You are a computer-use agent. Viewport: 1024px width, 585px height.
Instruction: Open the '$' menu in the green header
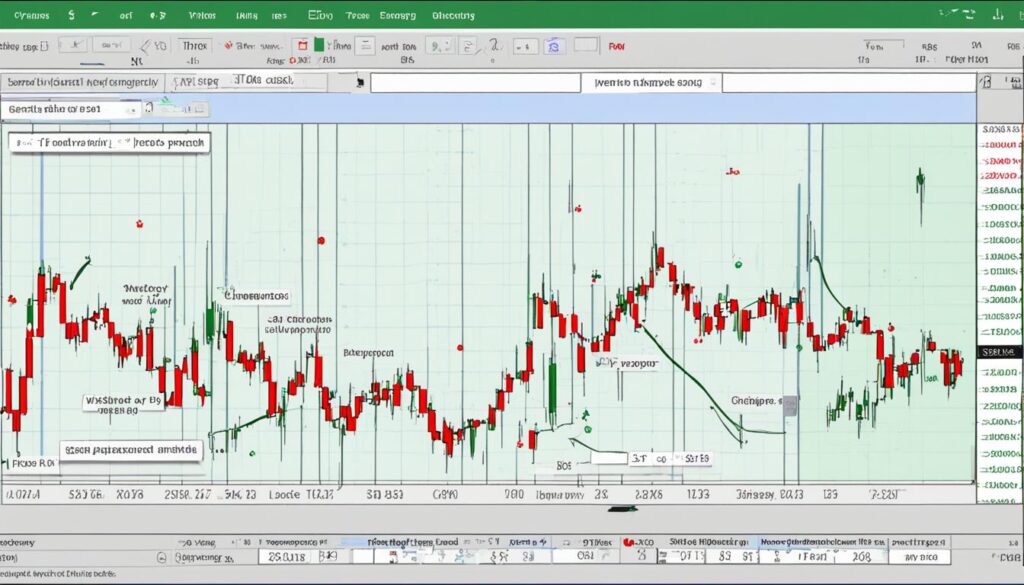[71, 14]
